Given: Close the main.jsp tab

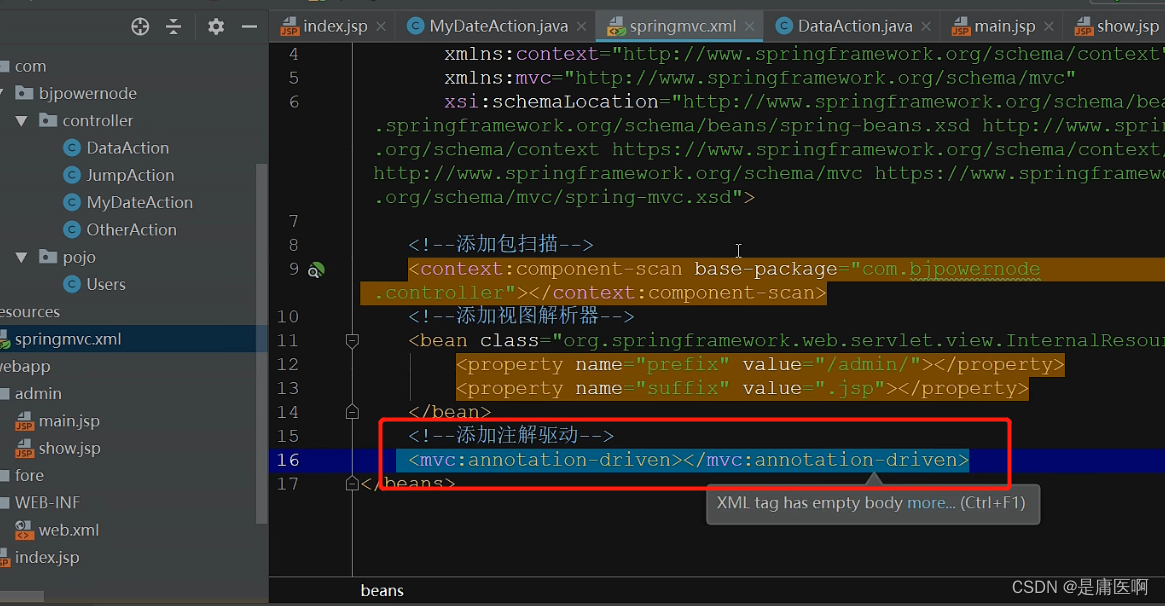Looking at the screenshot, I should 1048,26.
